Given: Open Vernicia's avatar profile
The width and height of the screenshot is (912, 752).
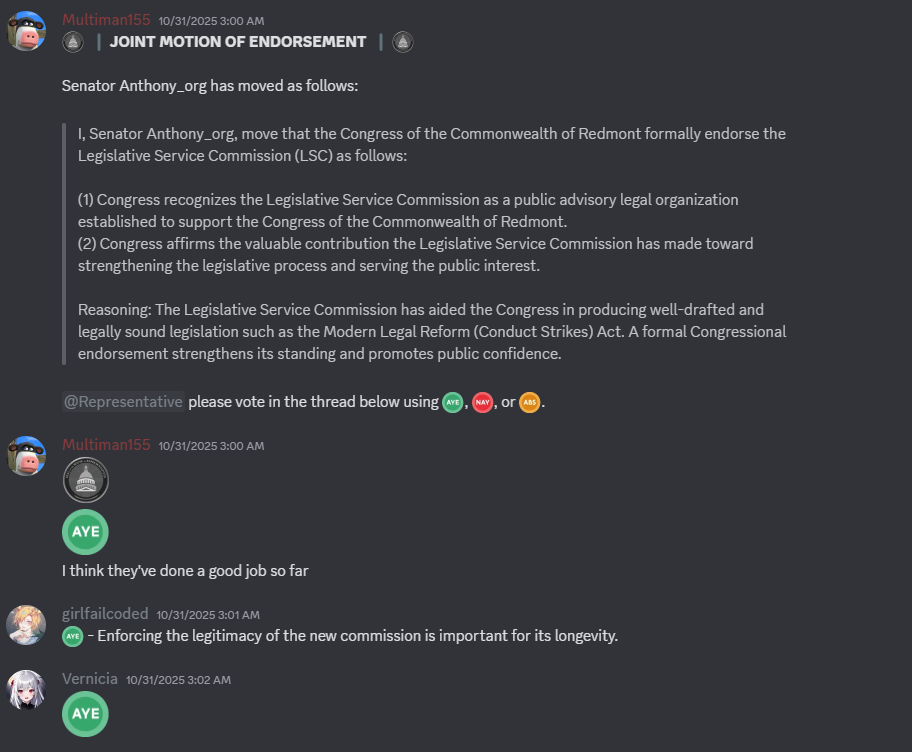Looking at the screenshot, I should (x=27, y=691).
